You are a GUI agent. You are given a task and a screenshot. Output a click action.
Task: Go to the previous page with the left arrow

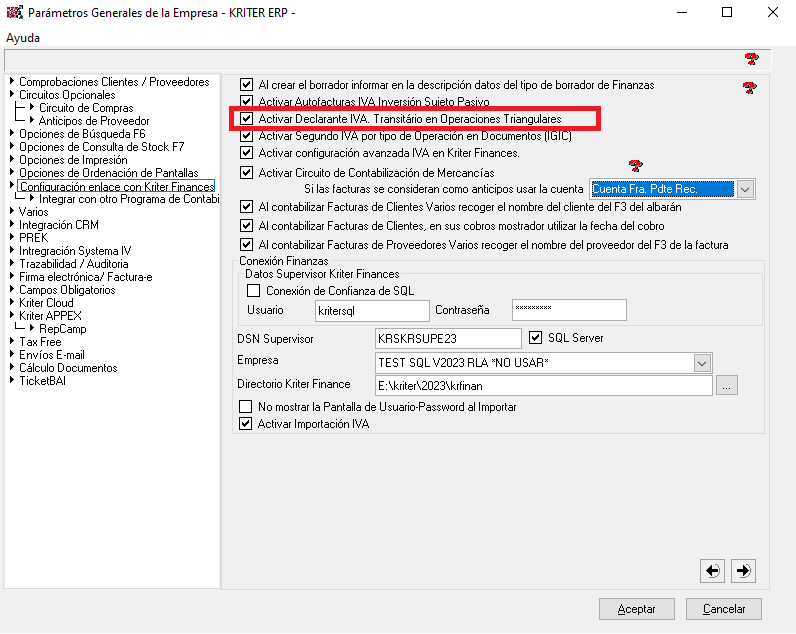712,571
